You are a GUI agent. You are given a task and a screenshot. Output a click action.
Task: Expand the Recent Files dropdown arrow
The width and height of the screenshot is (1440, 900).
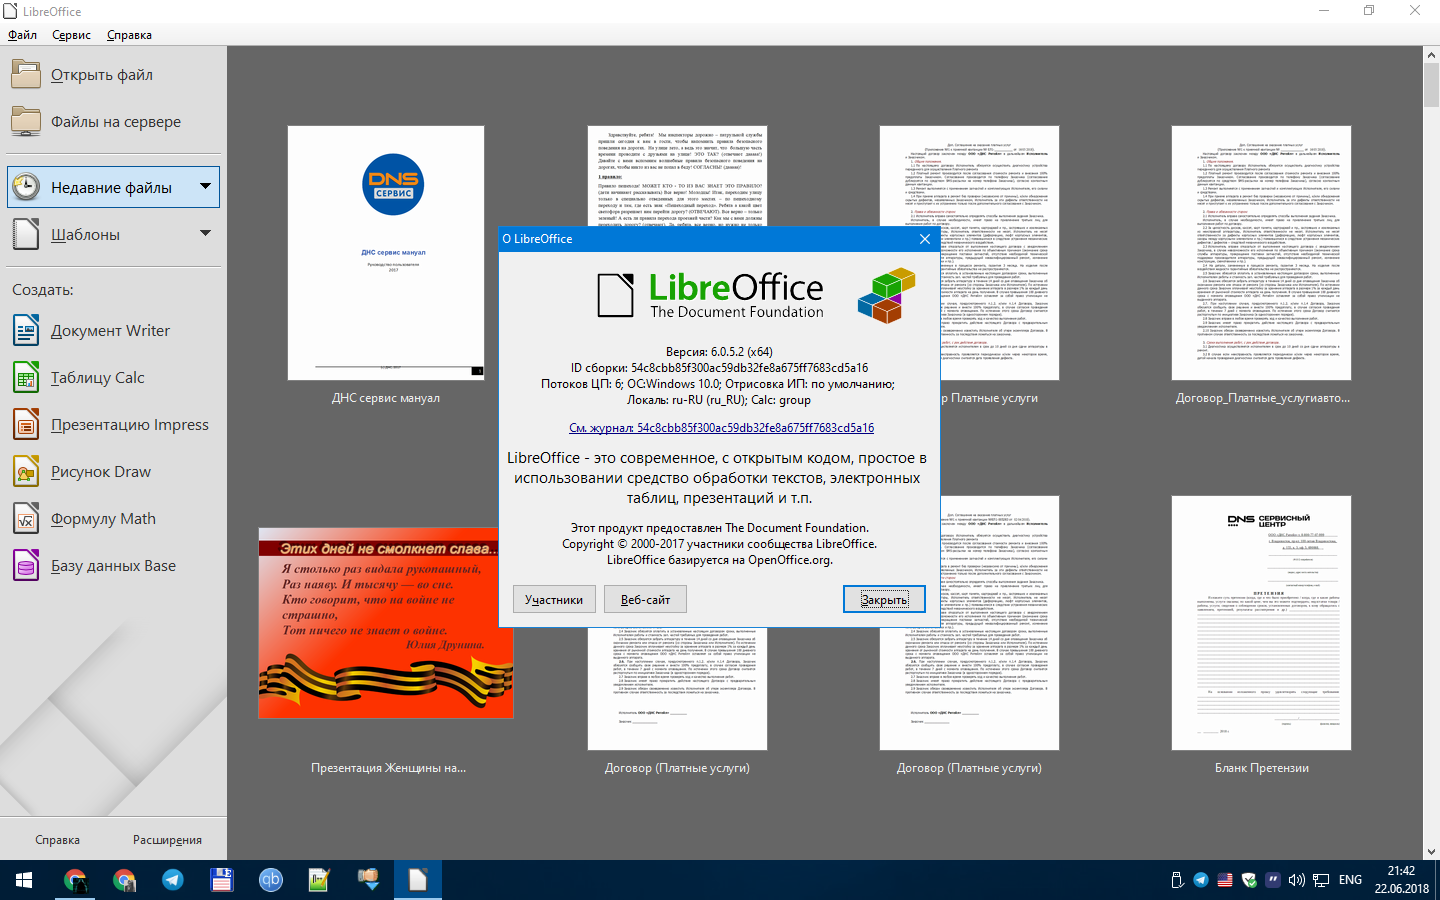pyautogui.click(x=205, y=186)
